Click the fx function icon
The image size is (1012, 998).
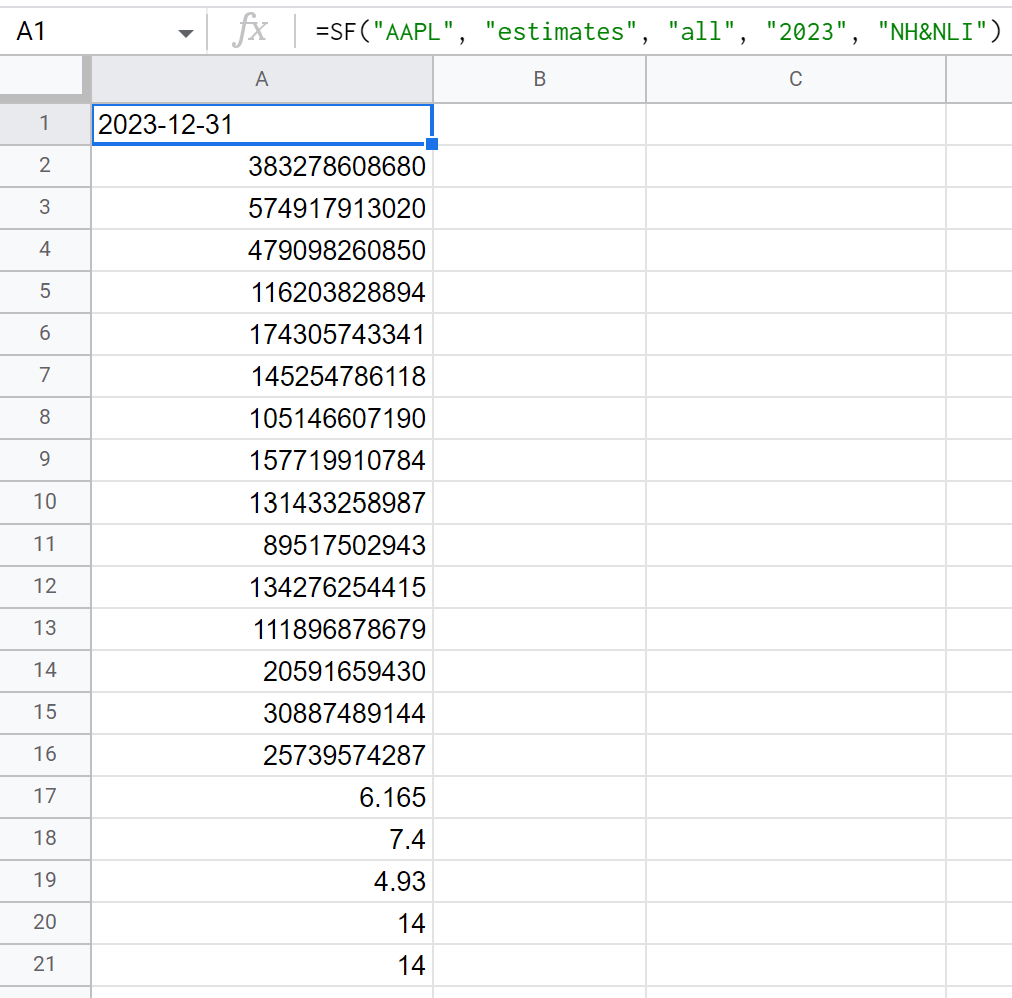(x=250, y=31)
